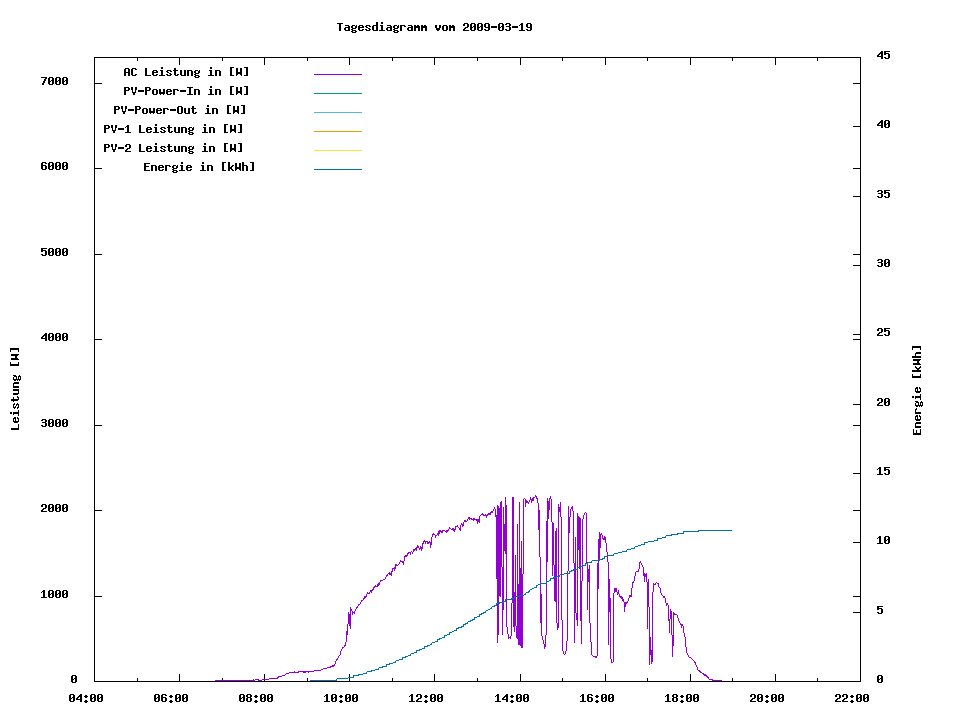960x720 pixels.
Task: Click the 14:00 time axis tick label
Action: pos(512,698)
